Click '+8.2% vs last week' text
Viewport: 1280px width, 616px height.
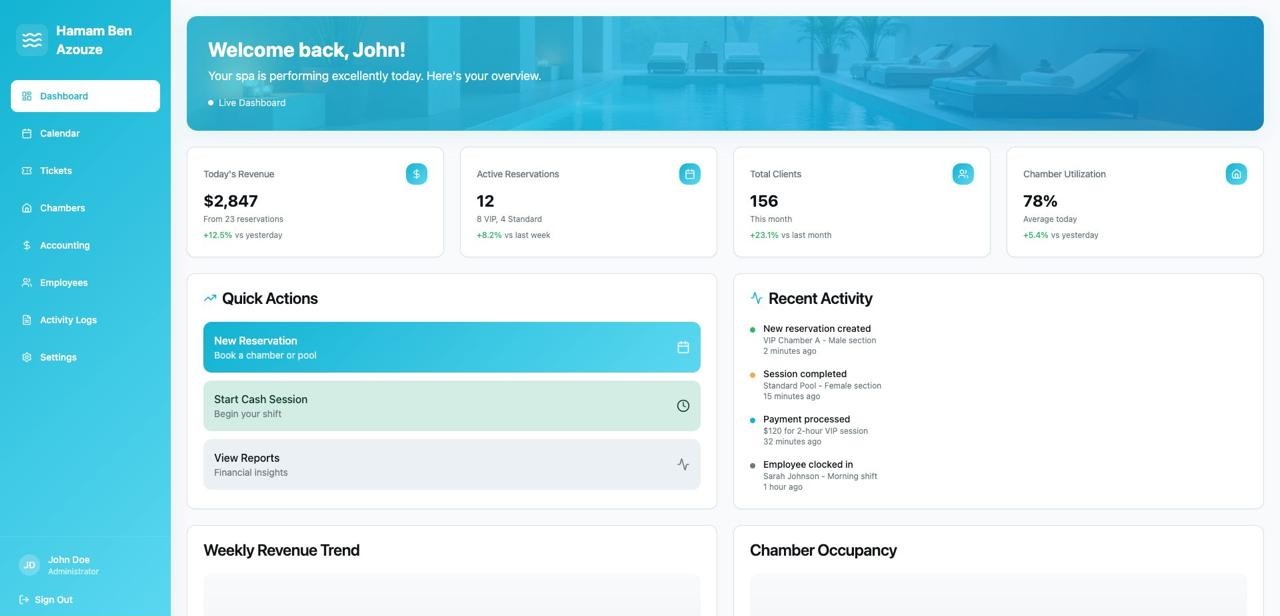coord(514,235)
